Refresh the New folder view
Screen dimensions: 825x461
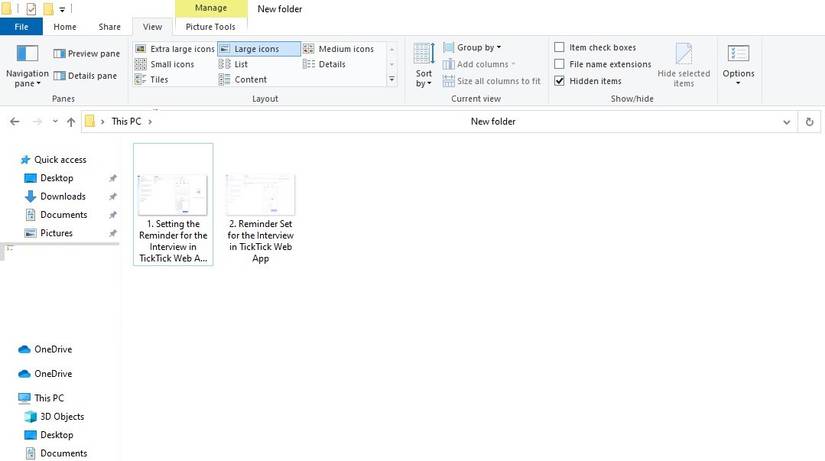(x=809, y=122)
